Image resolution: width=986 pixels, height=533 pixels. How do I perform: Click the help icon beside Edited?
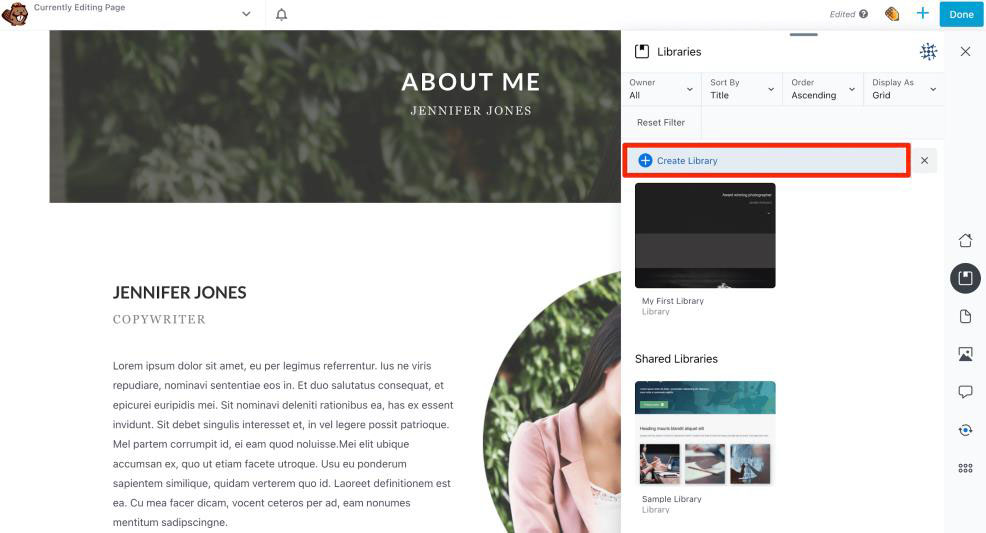[x=863, y=14]
